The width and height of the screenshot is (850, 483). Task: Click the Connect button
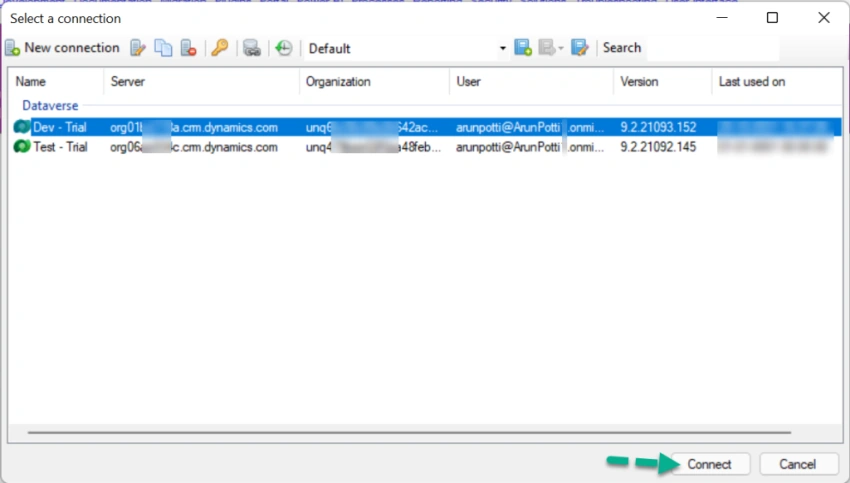click(710, 465)
